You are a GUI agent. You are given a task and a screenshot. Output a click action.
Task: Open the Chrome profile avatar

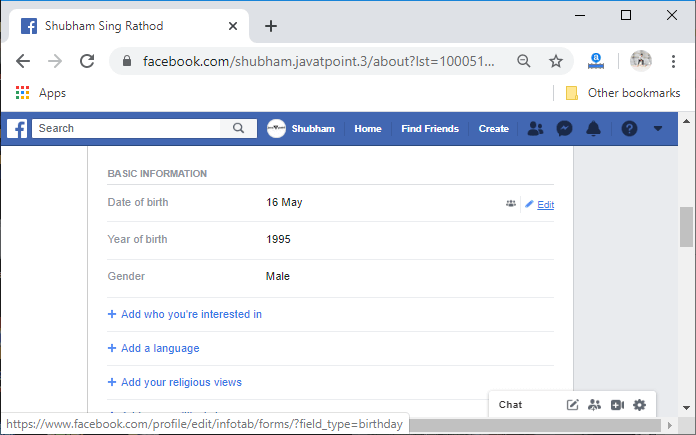click(x=641, y=61)
